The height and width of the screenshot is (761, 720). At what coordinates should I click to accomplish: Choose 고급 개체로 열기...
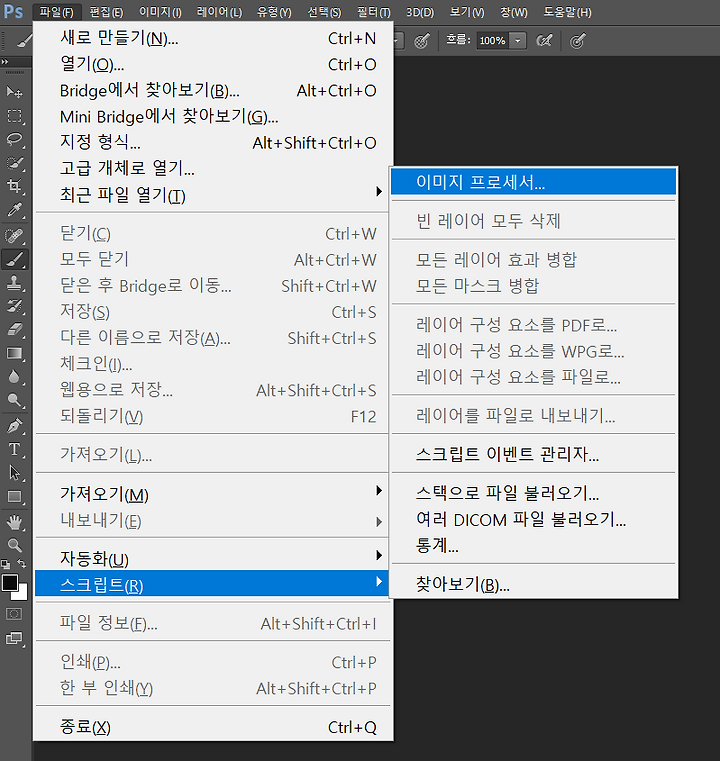point(213,169)
